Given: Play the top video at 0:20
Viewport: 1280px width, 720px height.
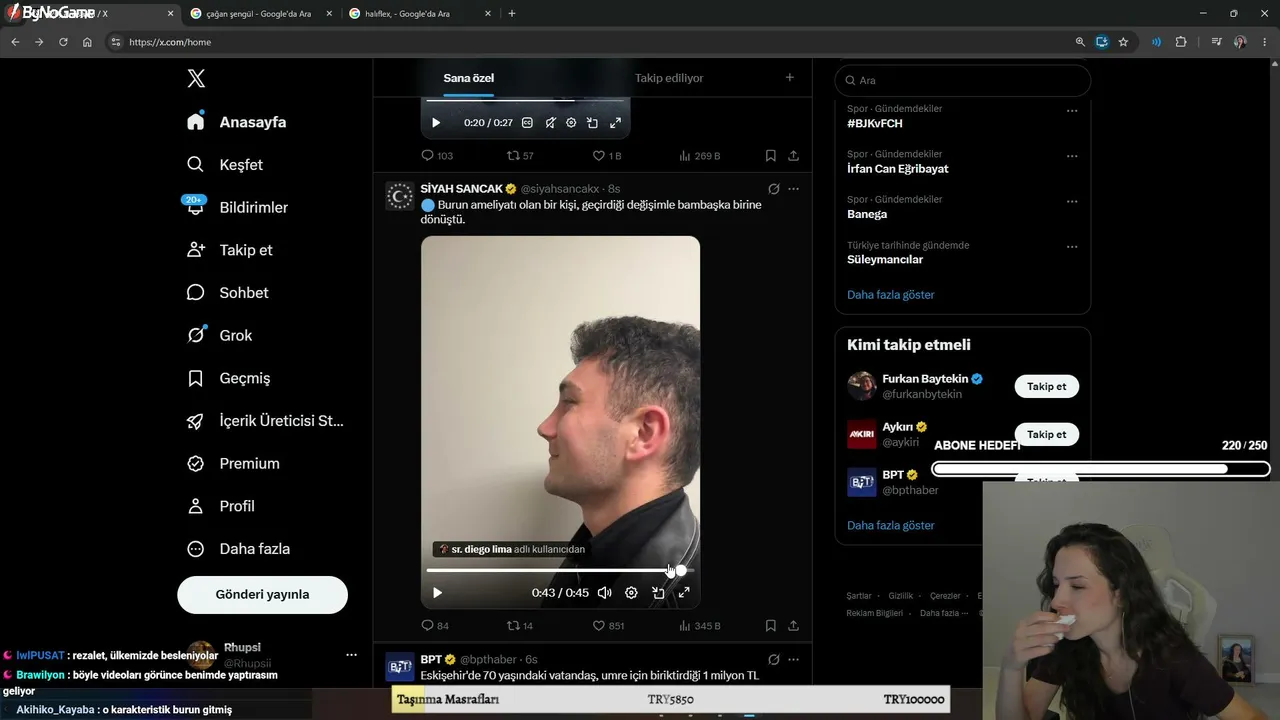Looking at the screenshot, I should click(x=436, y=123).
